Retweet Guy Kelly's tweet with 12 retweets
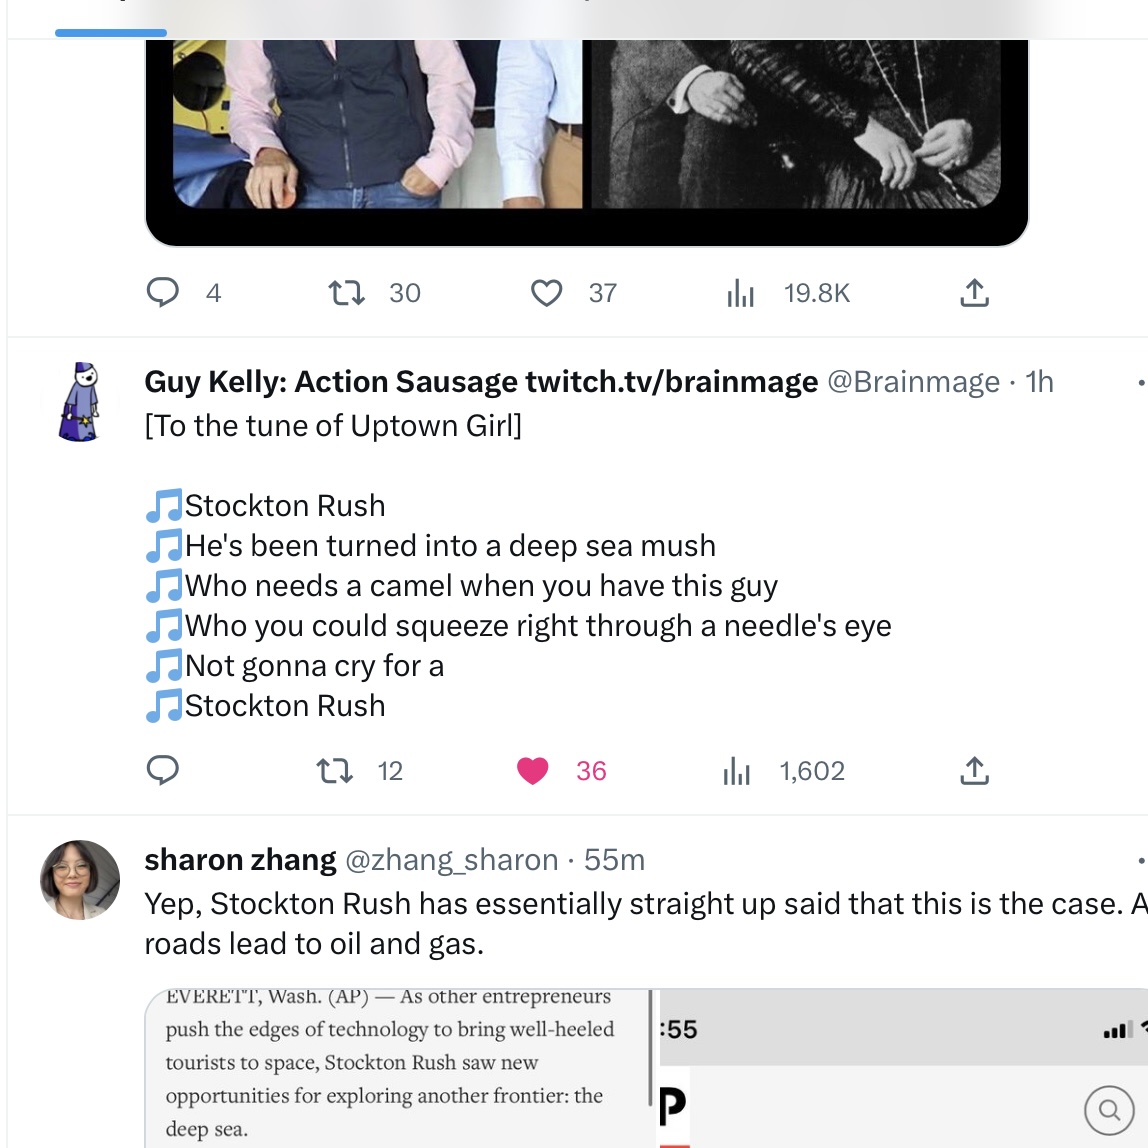The image size is (1148, 1148). pos(335,771)
